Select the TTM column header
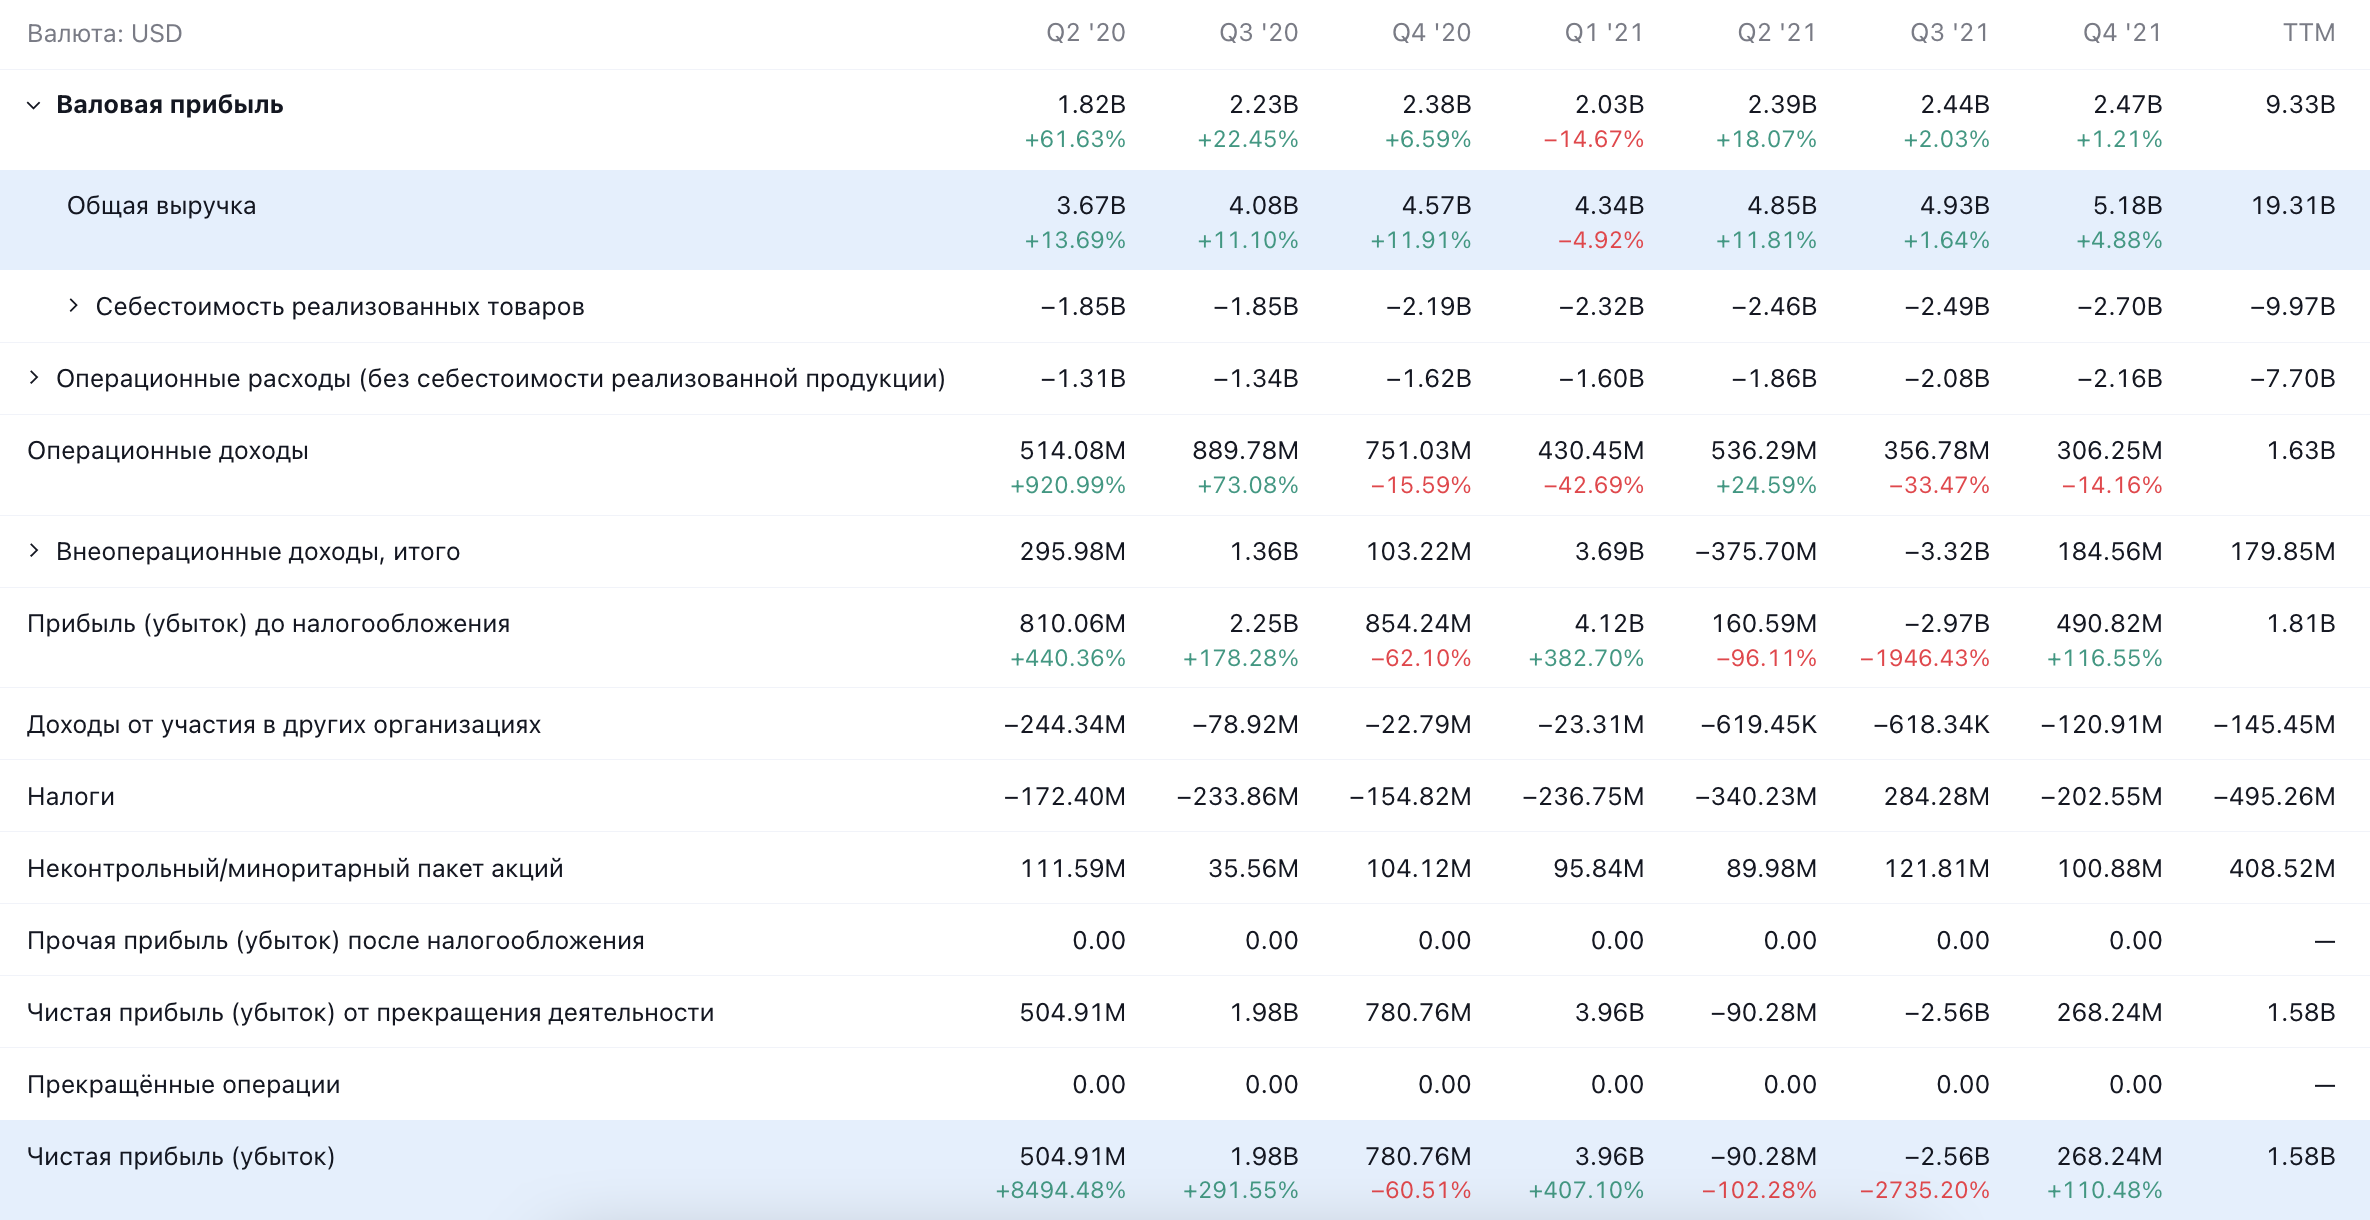 2309,33
